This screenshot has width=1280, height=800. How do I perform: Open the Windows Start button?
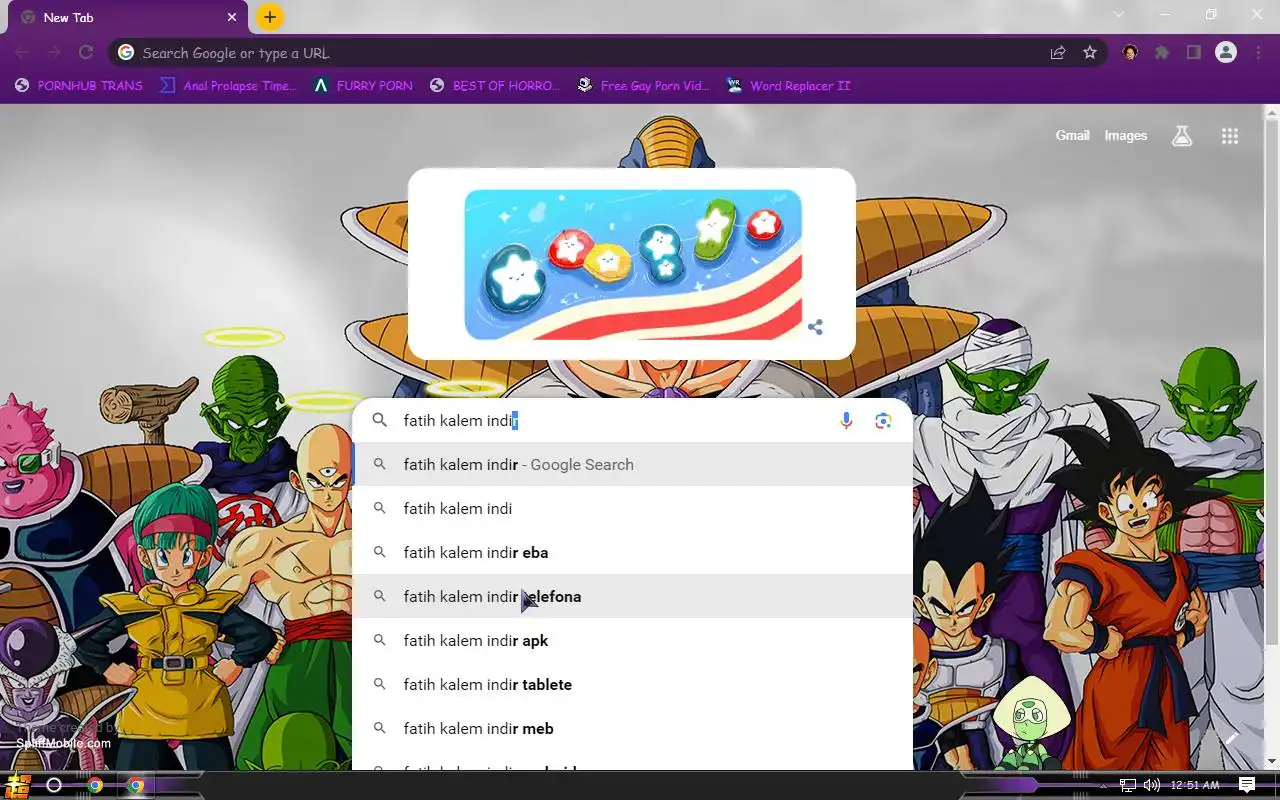pyautogui.click(x=18, y=785)
